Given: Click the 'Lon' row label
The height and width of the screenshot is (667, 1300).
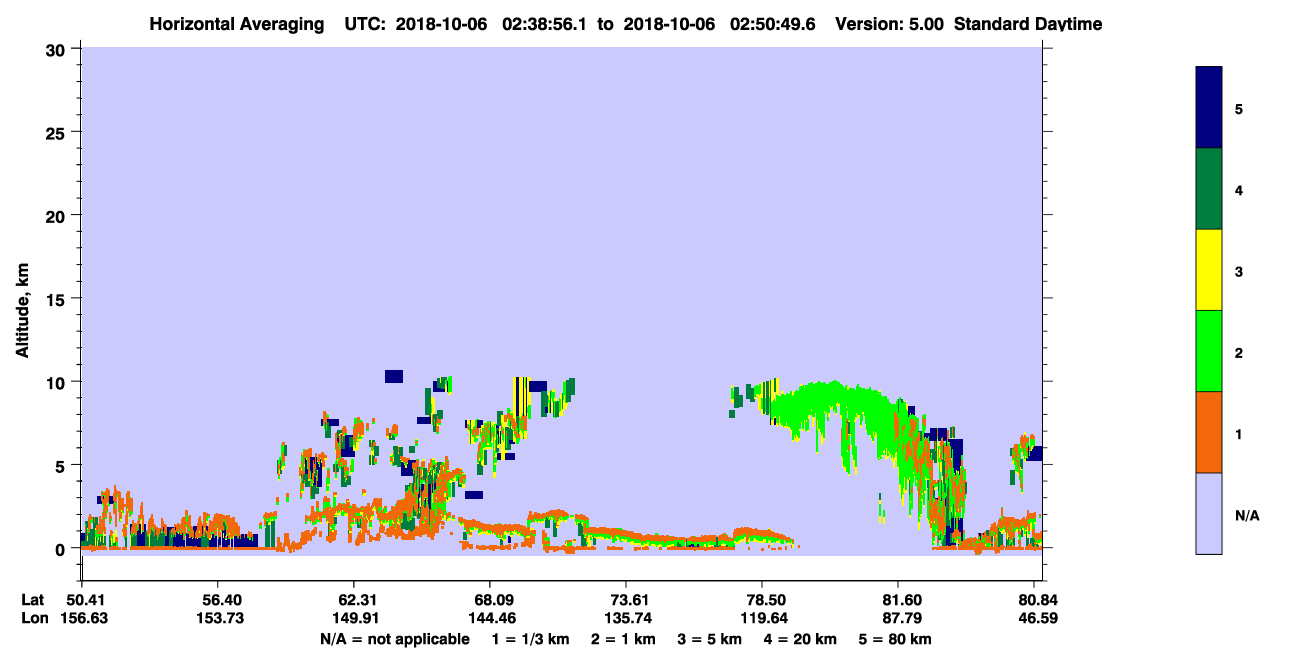Looking at the screenshot, I should 34,618.
